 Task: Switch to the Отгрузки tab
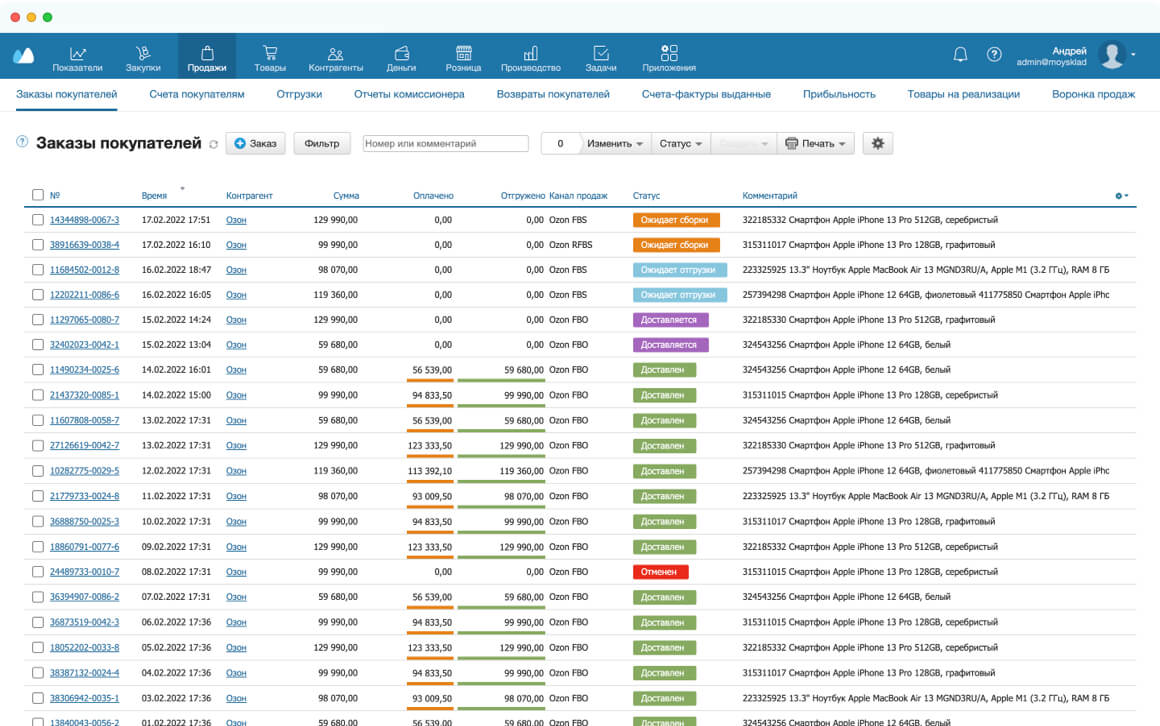click(x=299, y=94)
